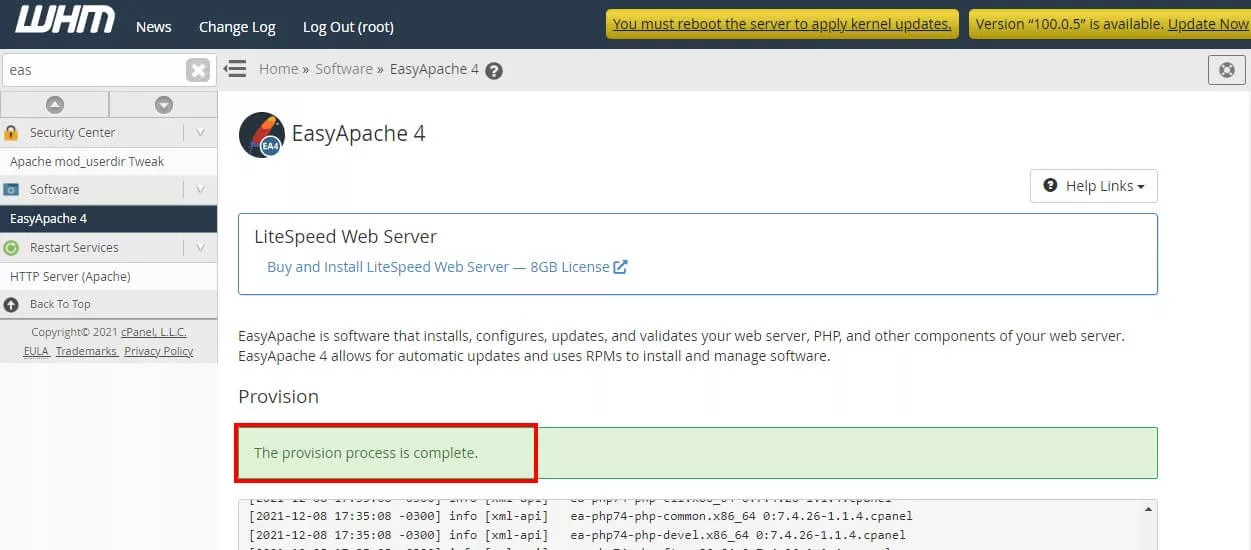Collapse the Security Center section chevron
The height and width of the screenshot is (550, 1251).
(x=200, y=132)
